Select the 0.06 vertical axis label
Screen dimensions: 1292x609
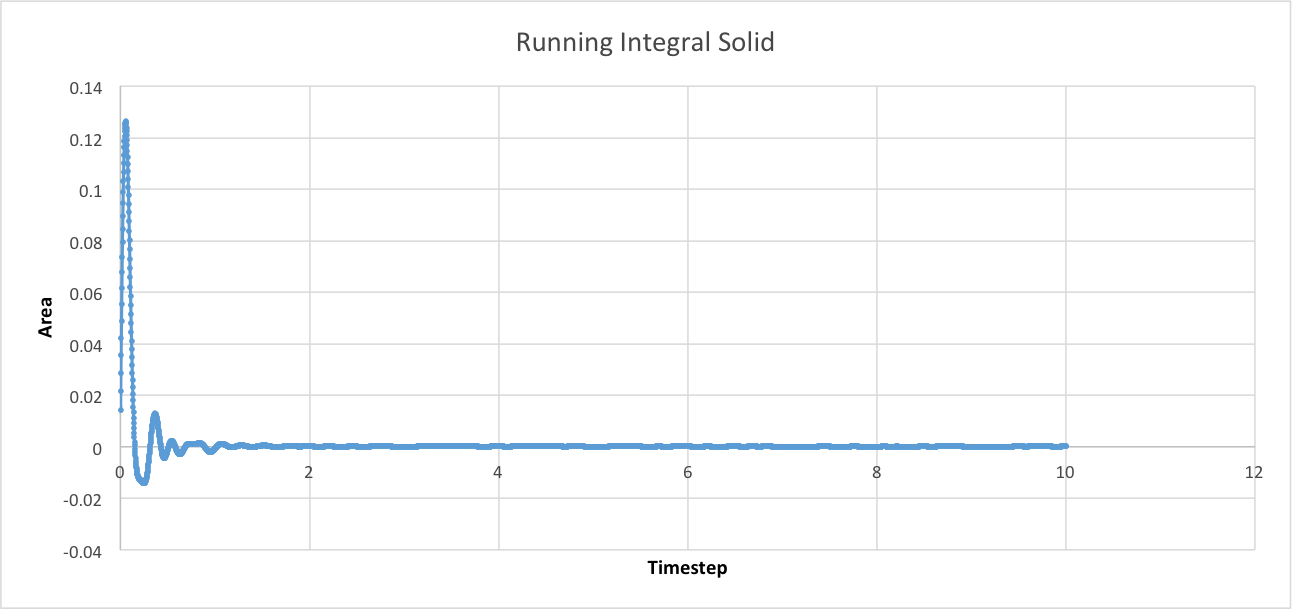[x=86, y=294]
